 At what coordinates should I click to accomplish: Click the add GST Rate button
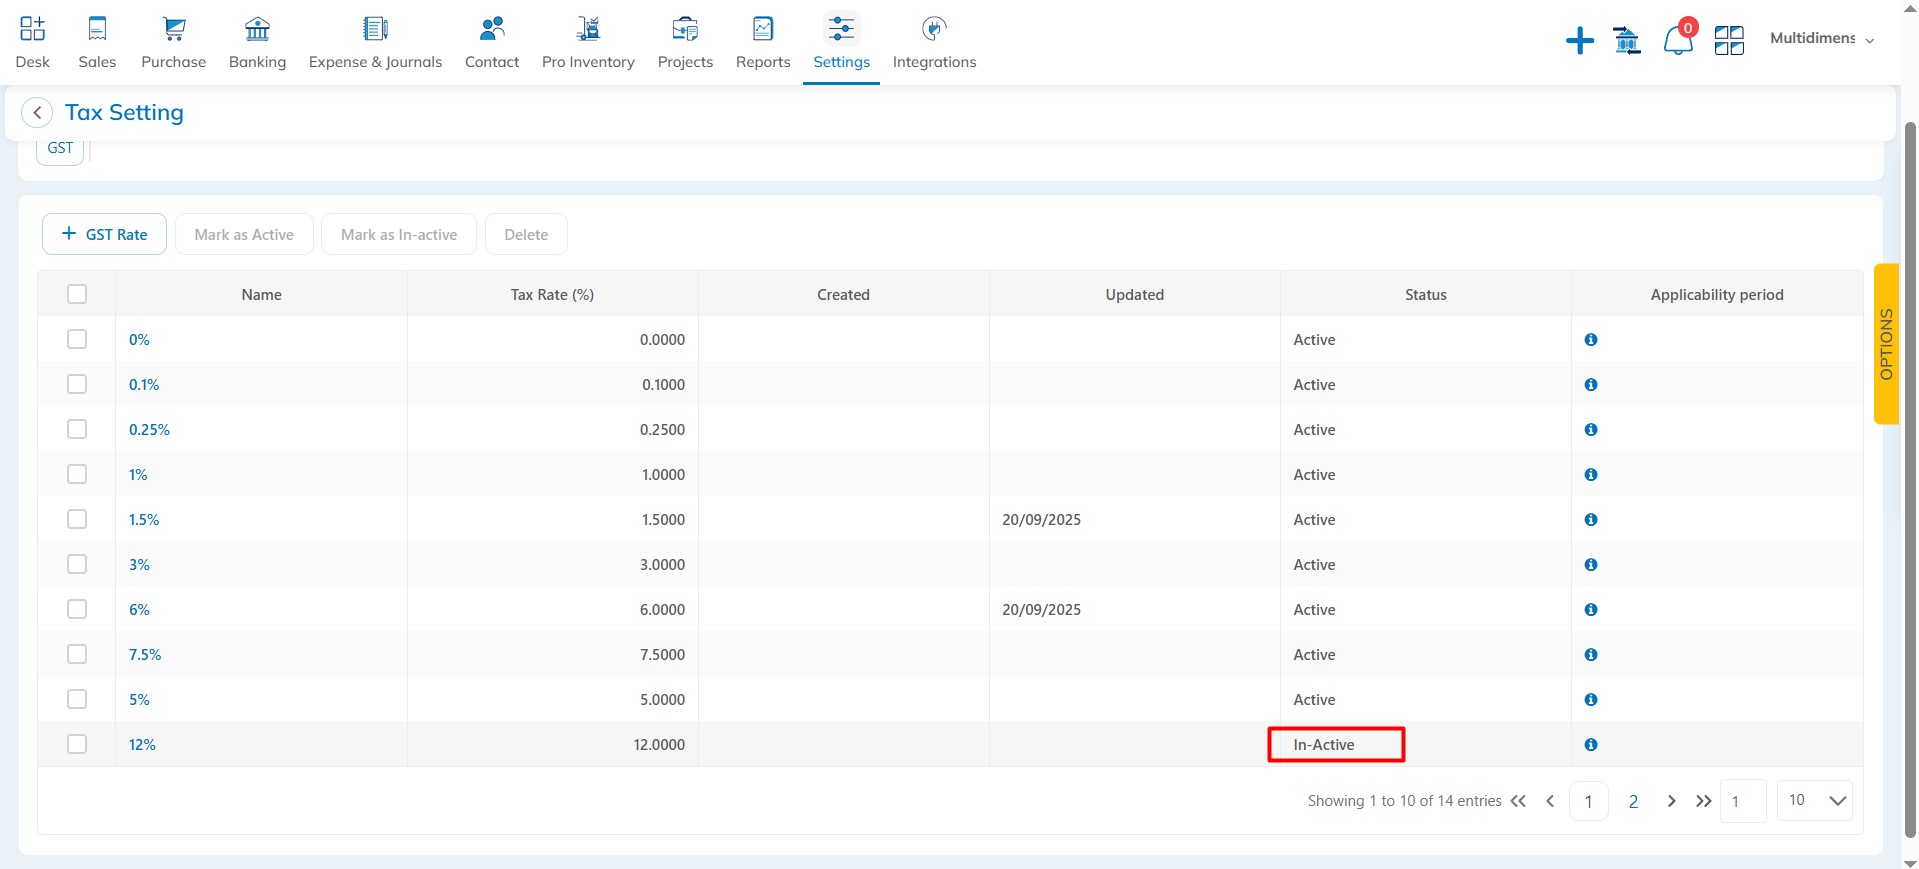click(104, 234)
